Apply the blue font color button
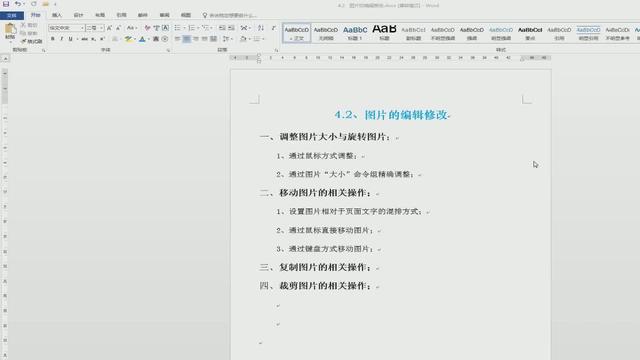Viewport: 640px width, 360px height. tap(142, 39)
